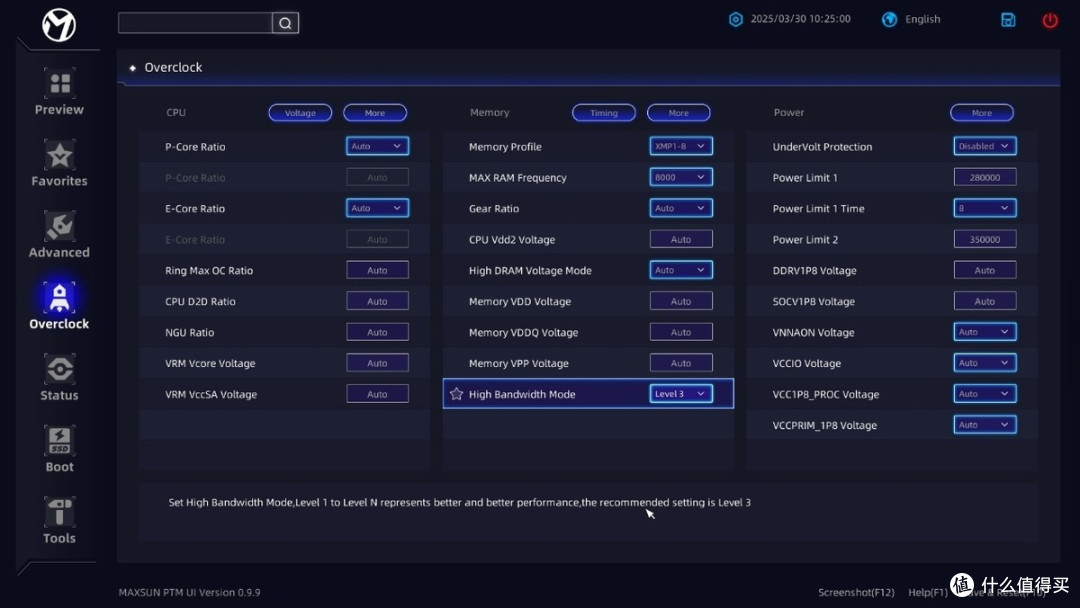The width and height of the screenshot is (1080, 608).
Task: Click VRM VccSA Voltage value field
Action: [x=377, y=394]
